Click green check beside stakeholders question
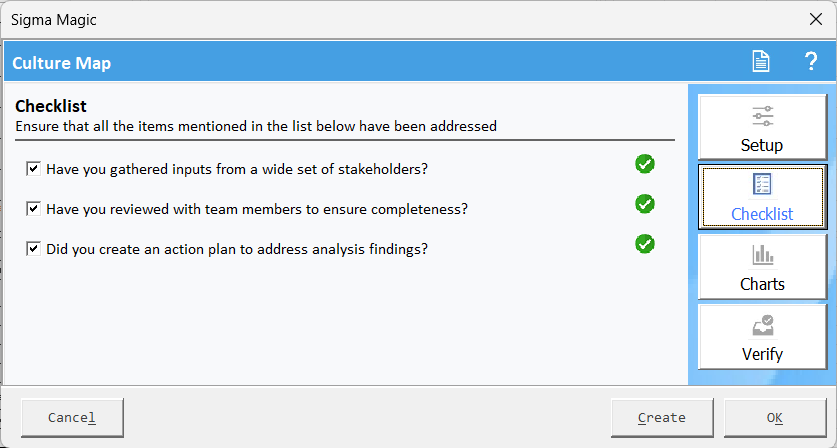The image size is (837, 448). [x=645, y=164]
